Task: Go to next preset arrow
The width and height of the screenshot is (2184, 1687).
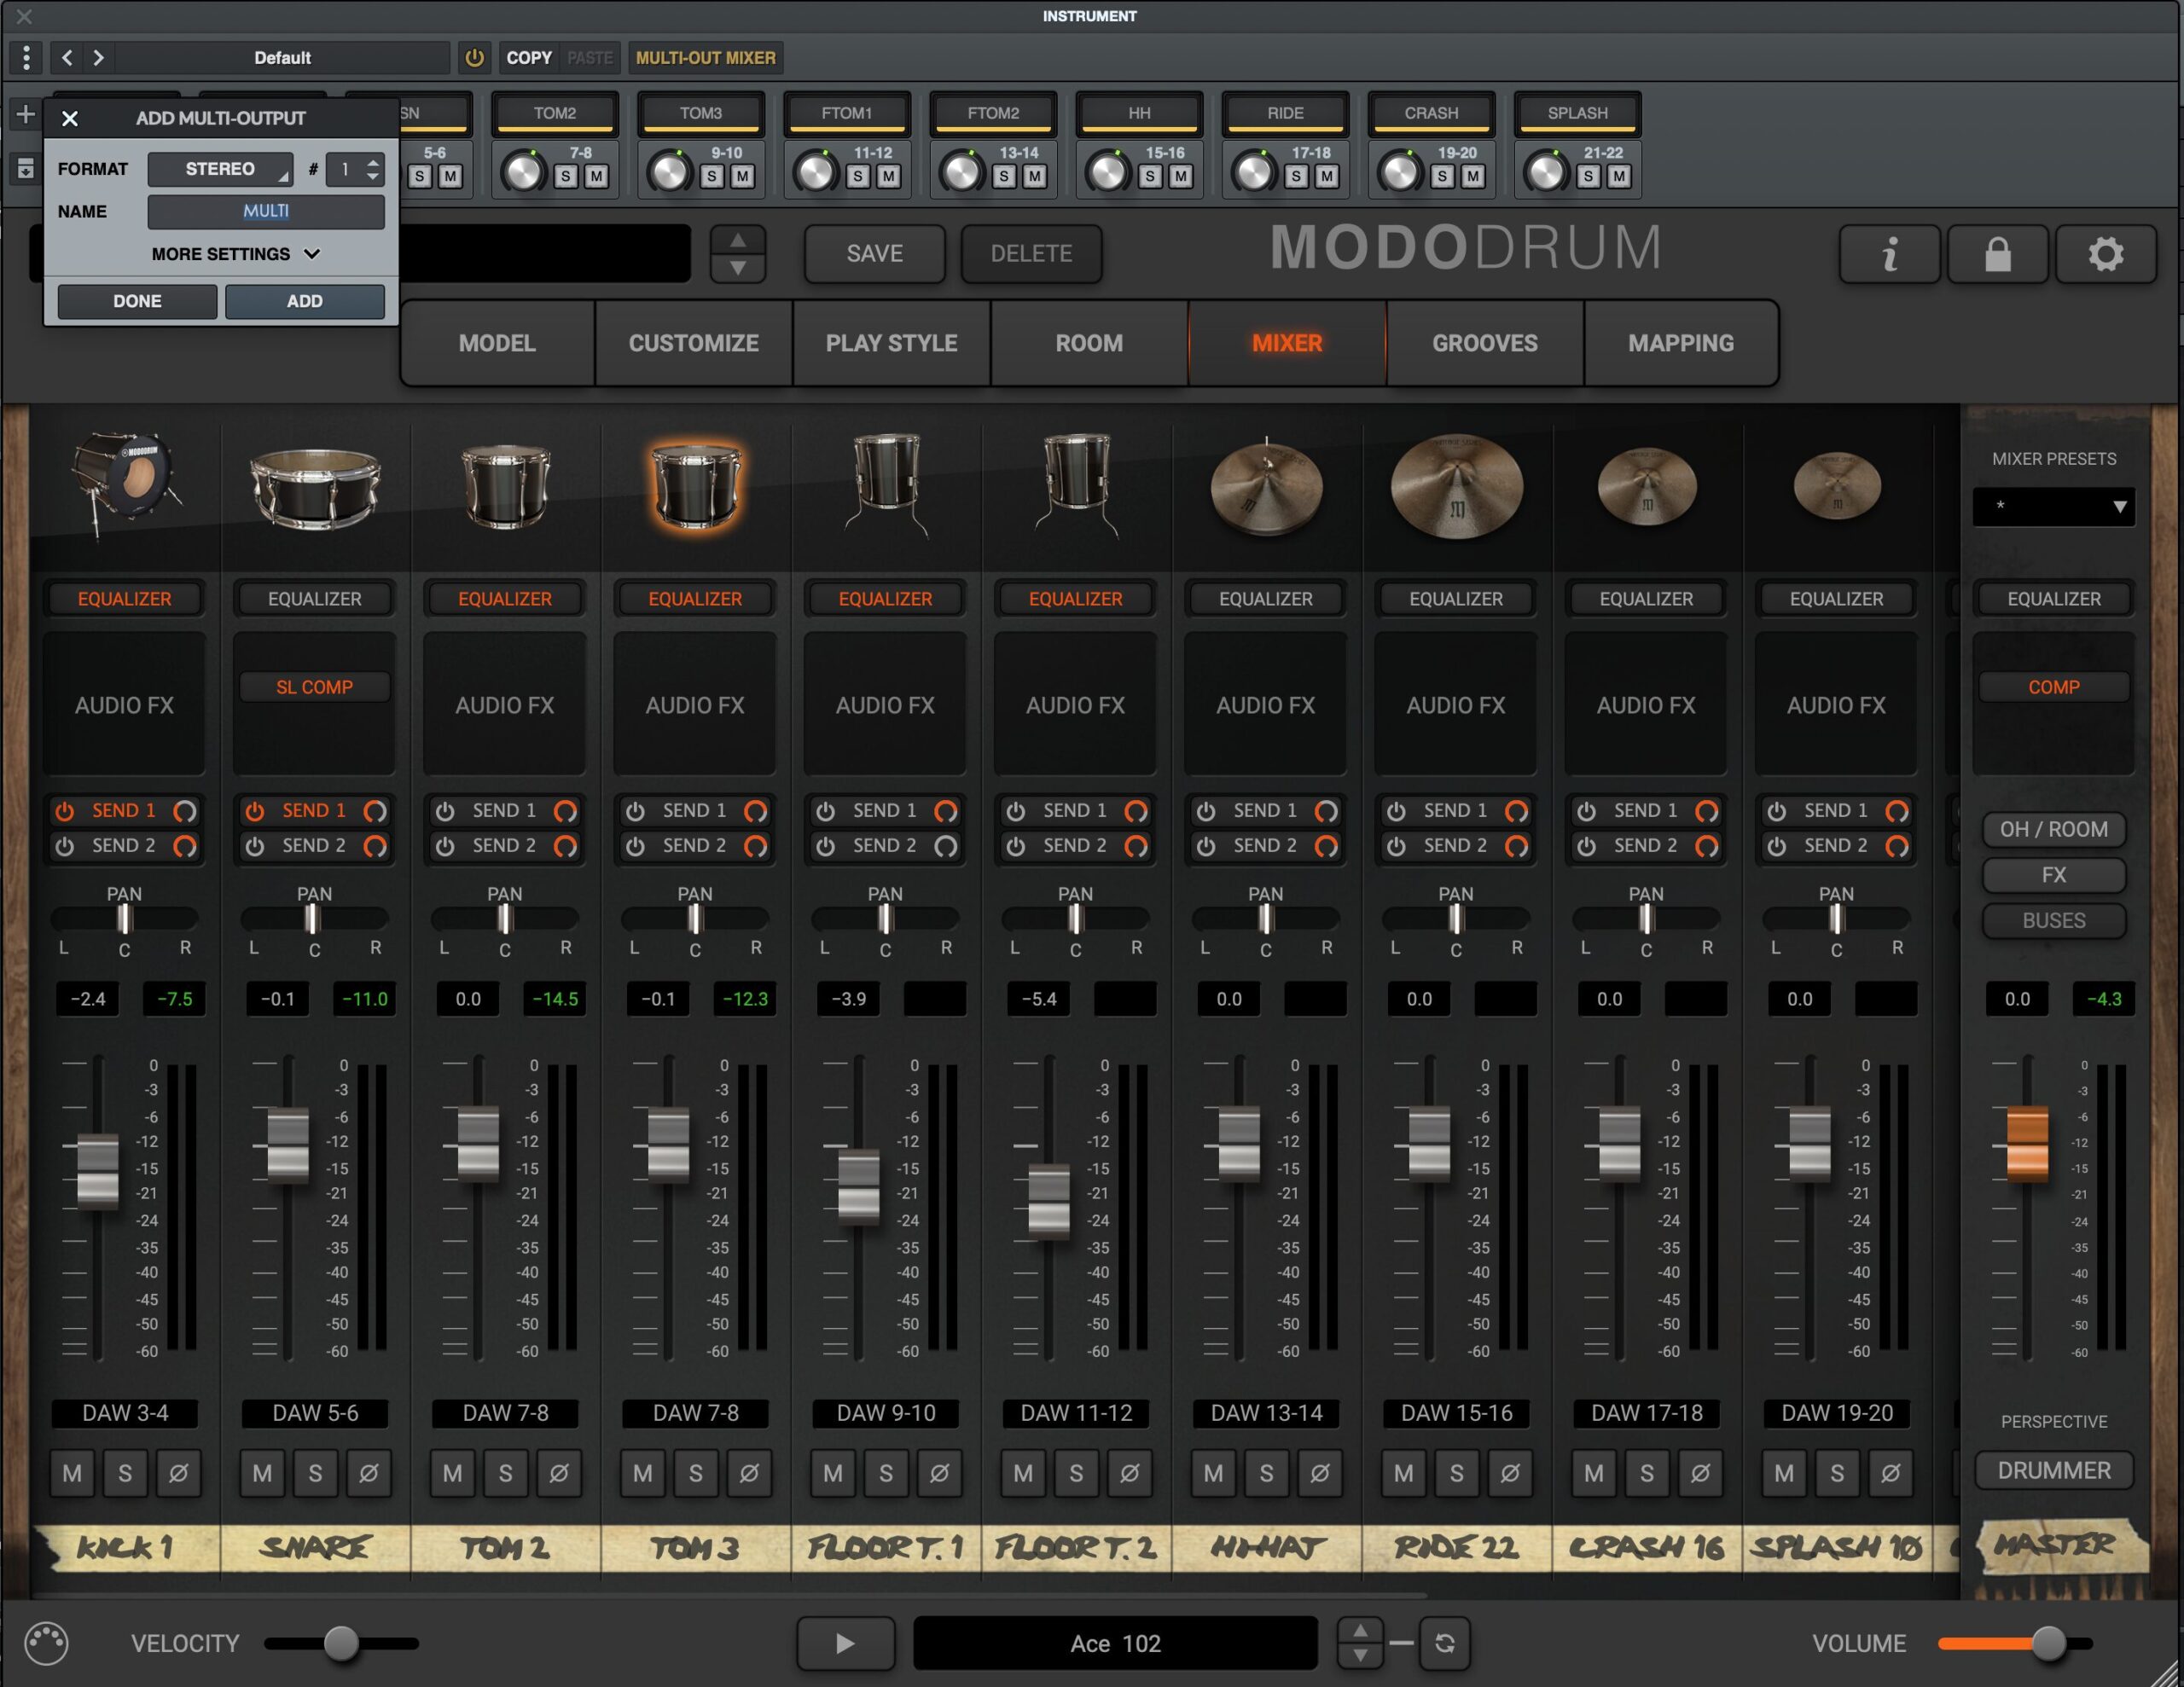Action: point(98,58)
